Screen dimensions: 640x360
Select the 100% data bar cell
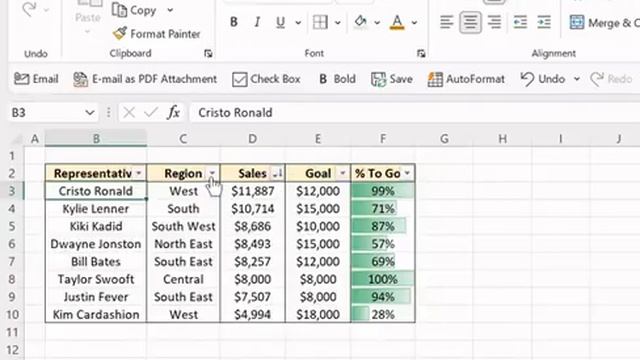[383, 279]
